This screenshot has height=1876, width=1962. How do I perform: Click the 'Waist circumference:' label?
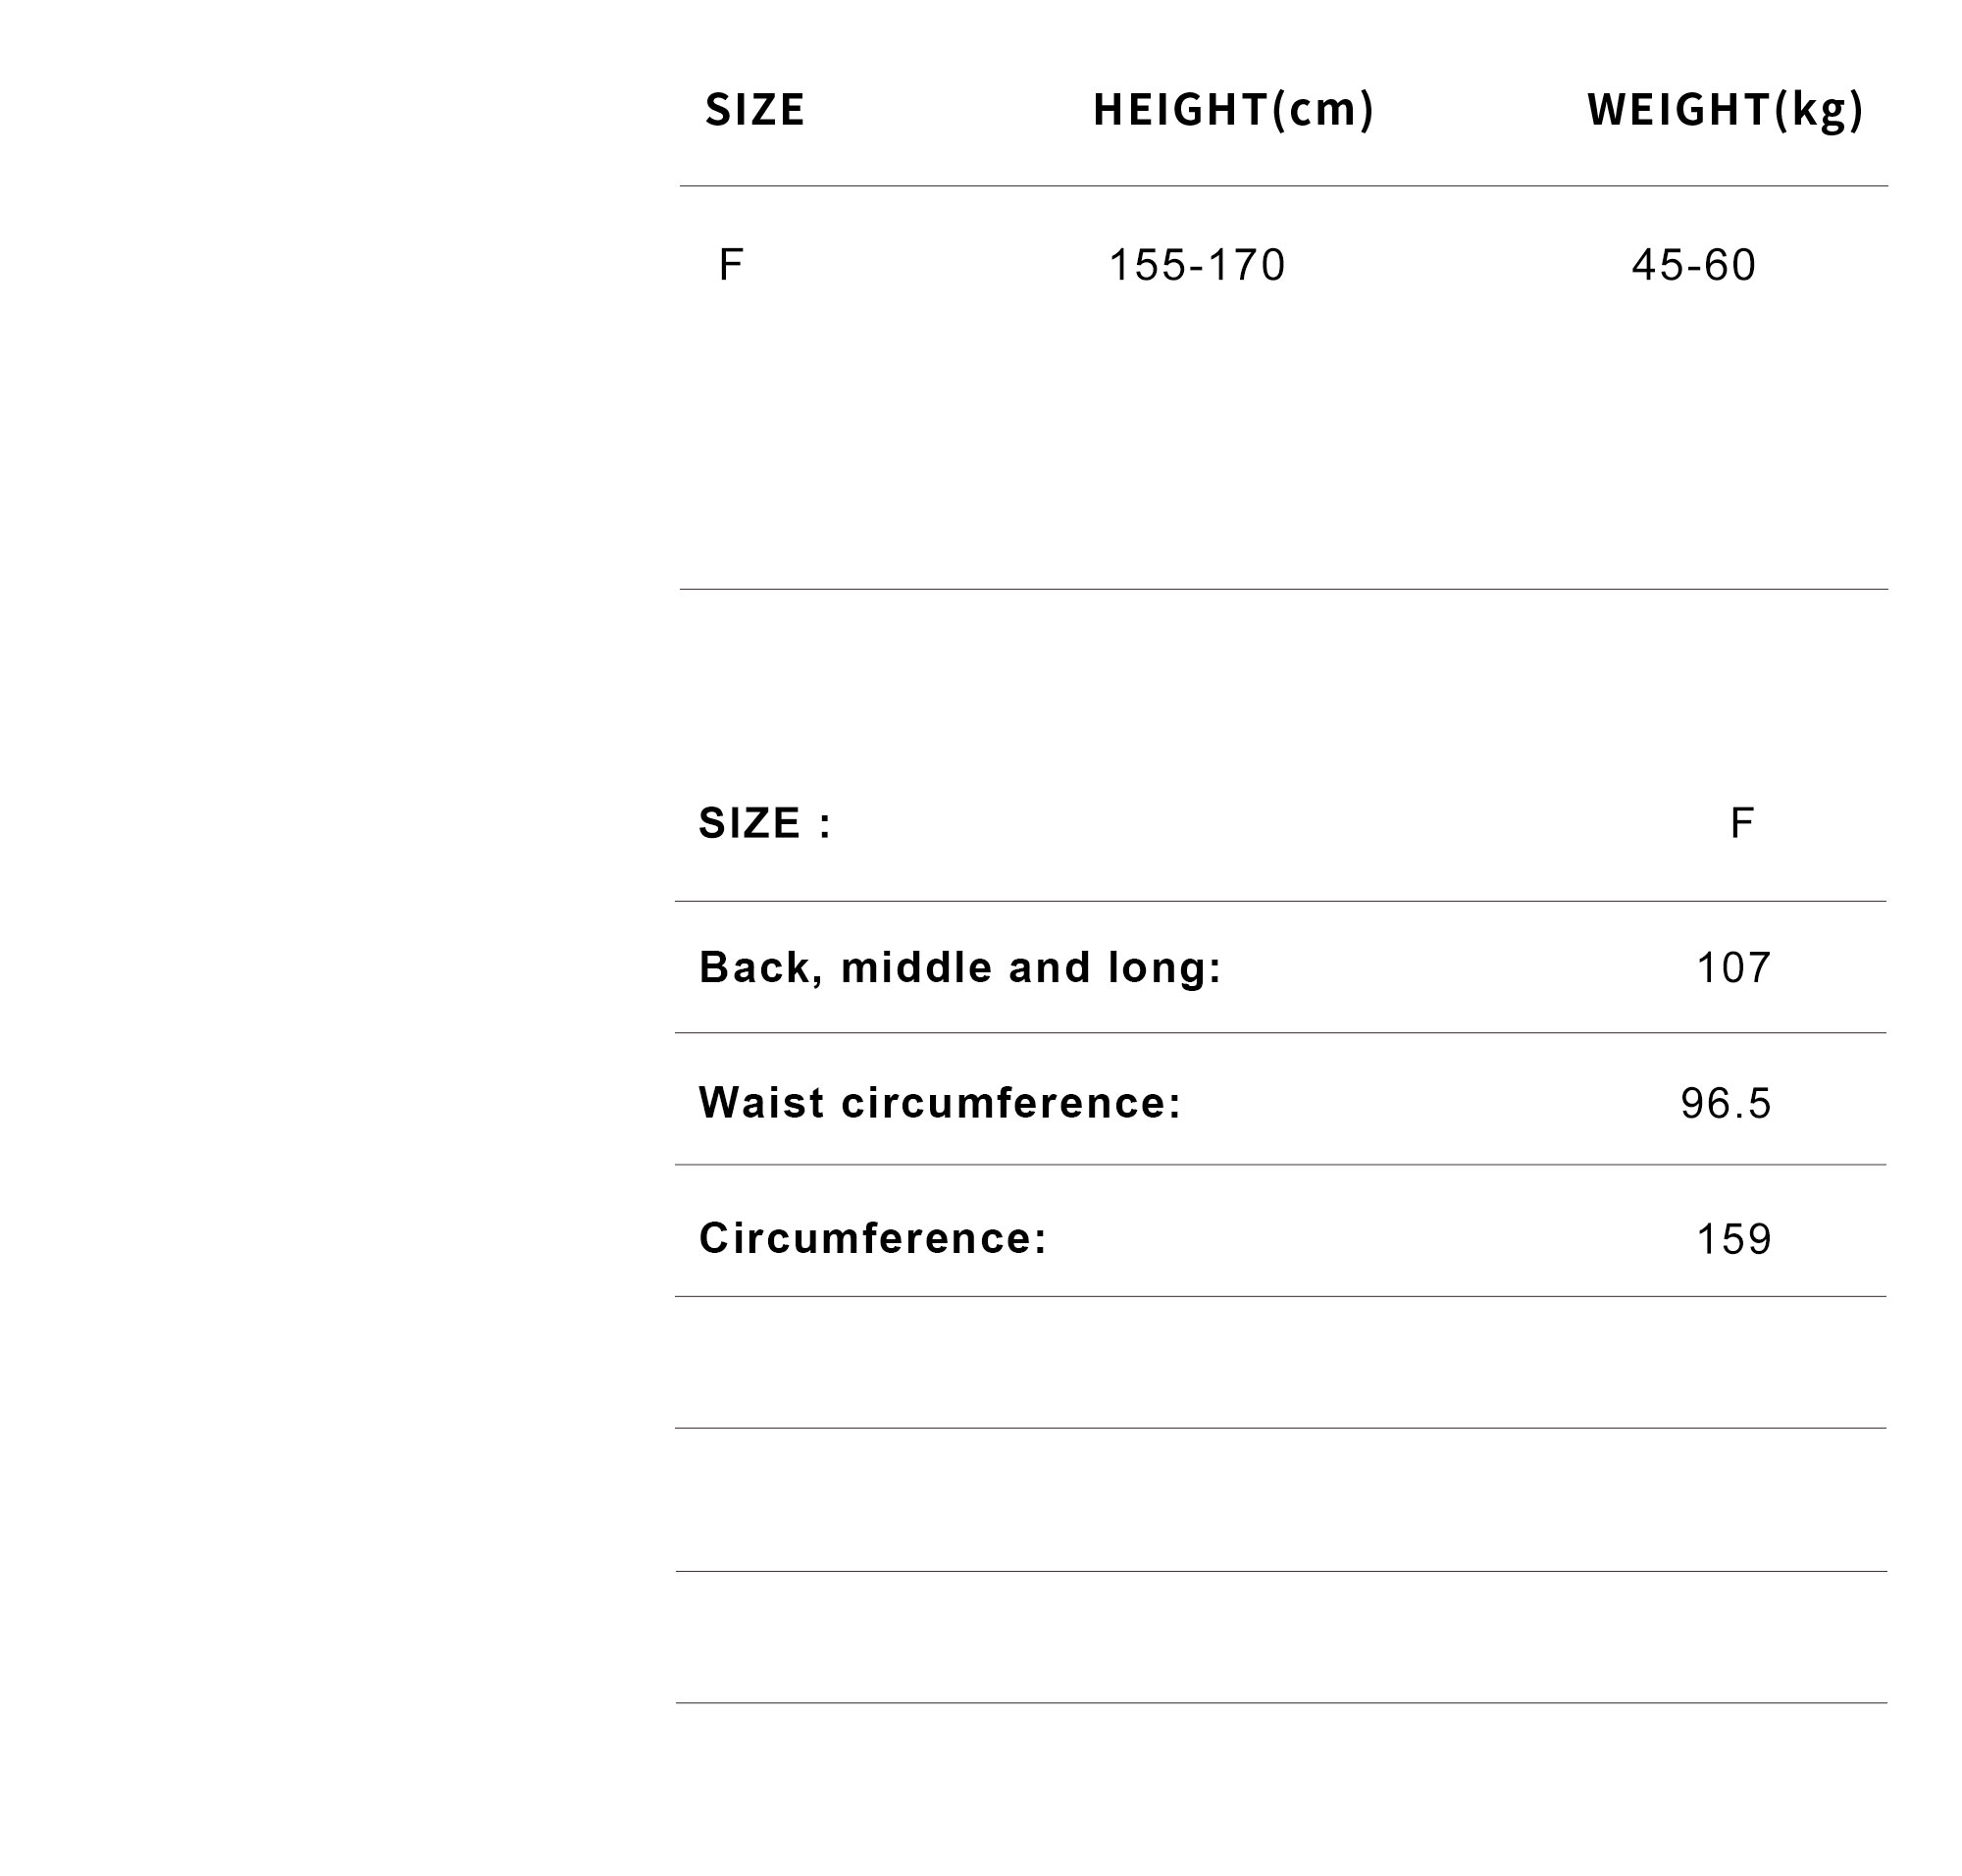[940, 1103]
